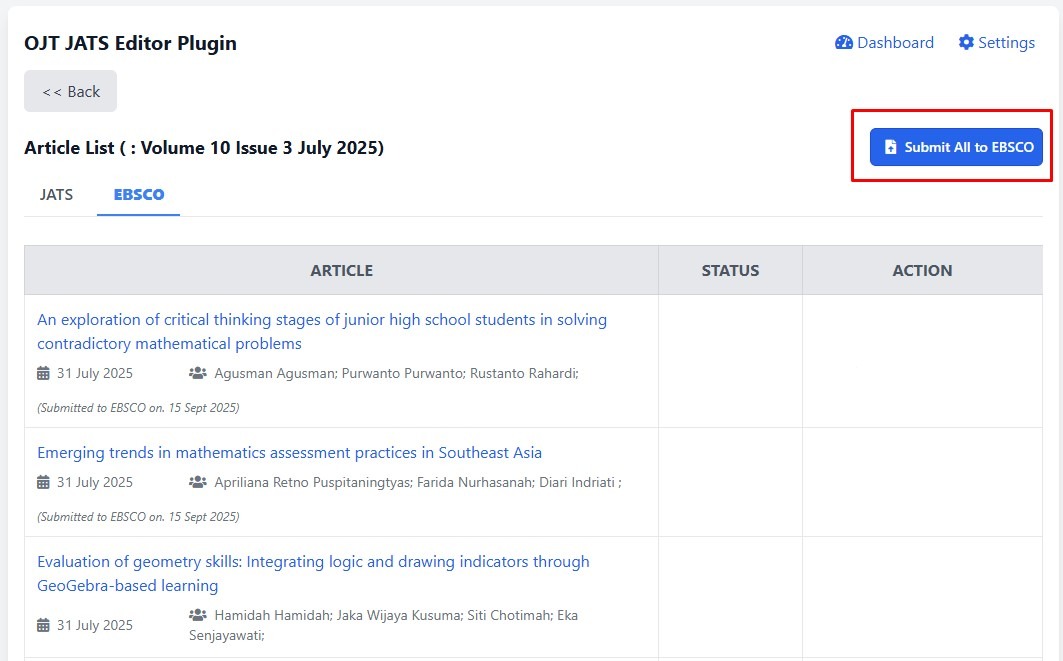Click calendar icon of the first article
The image size is (1063, 661).
[43, 373]
